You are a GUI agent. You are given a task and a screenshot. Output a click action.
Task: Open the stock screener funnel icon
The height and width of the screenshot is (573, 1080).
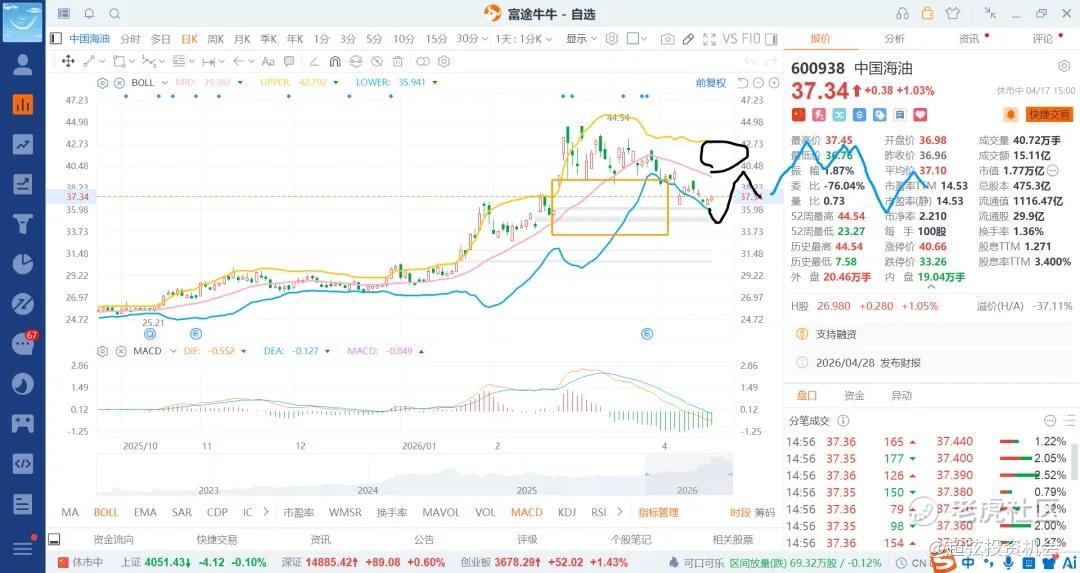tap(23, 224)
